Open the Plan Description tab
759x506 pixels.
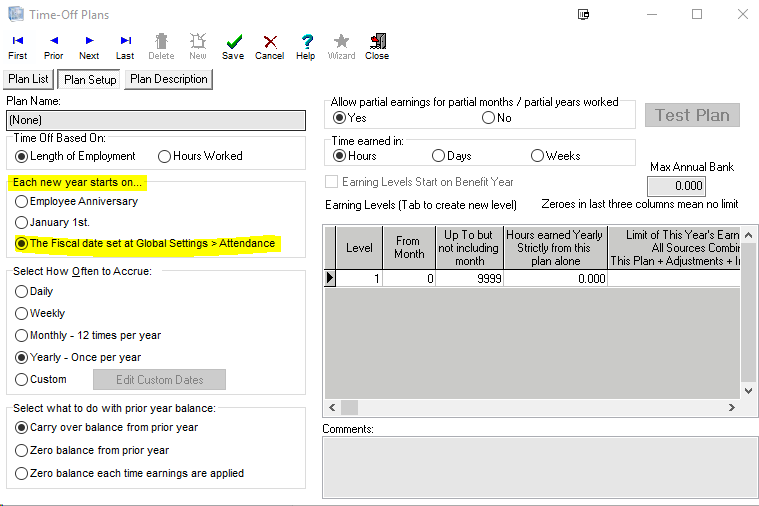[x=169, y=79]
